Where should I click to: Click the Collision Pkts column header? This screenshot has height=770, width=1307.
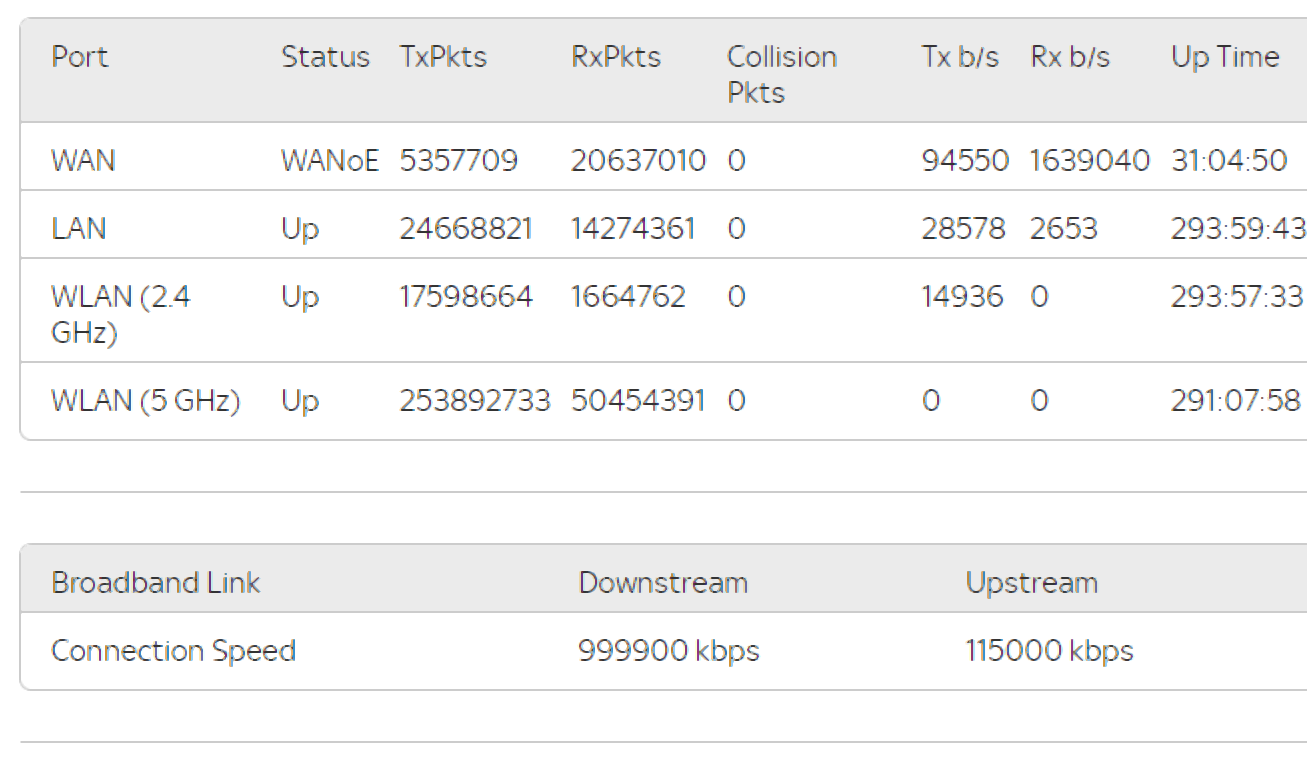click(x=781, y=74)
